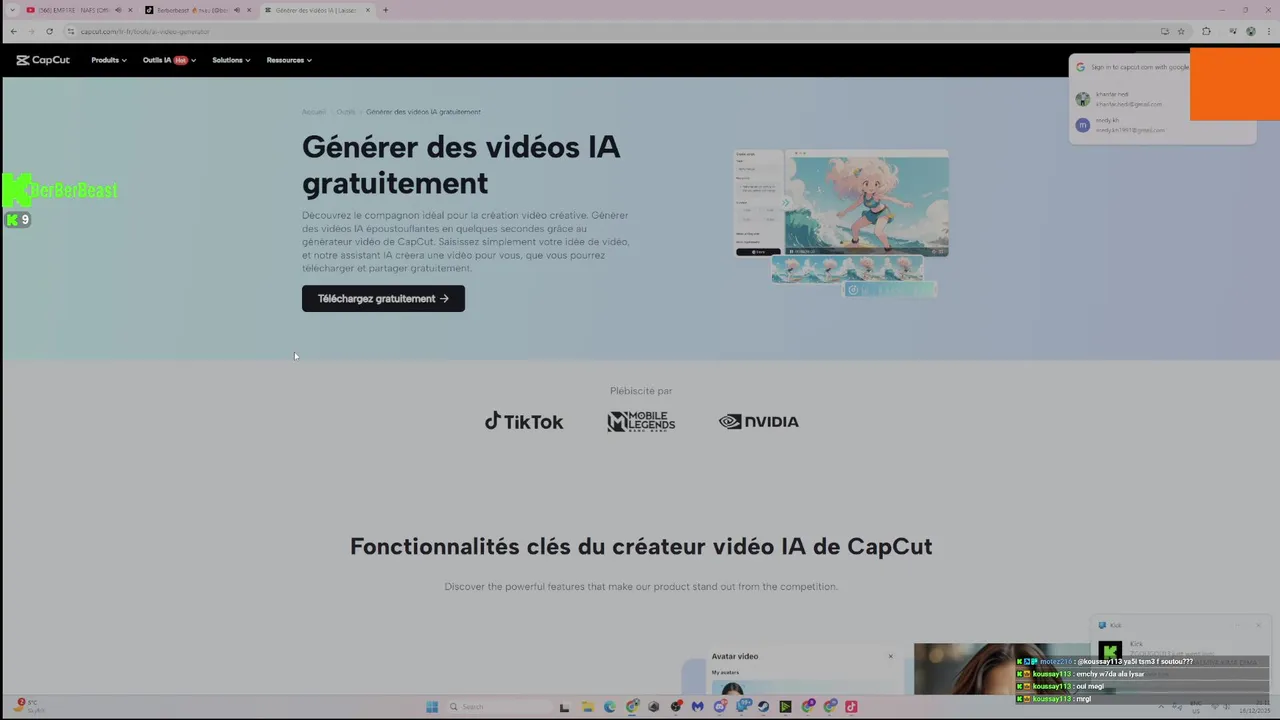Open the Windows Start menu

click(432, 706)
